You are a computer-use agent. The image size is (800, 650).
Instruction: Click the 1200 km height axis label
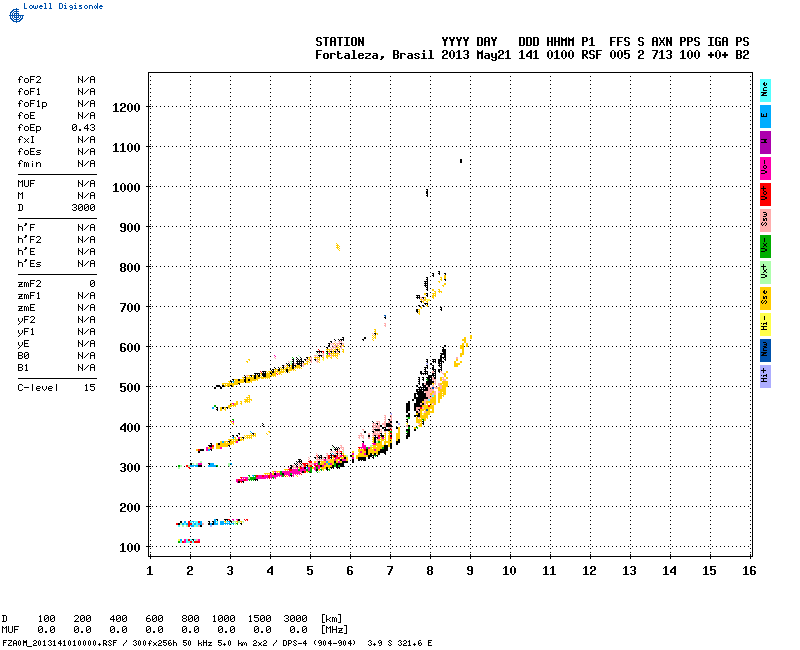pyautogui.click(x=126, y=108)
